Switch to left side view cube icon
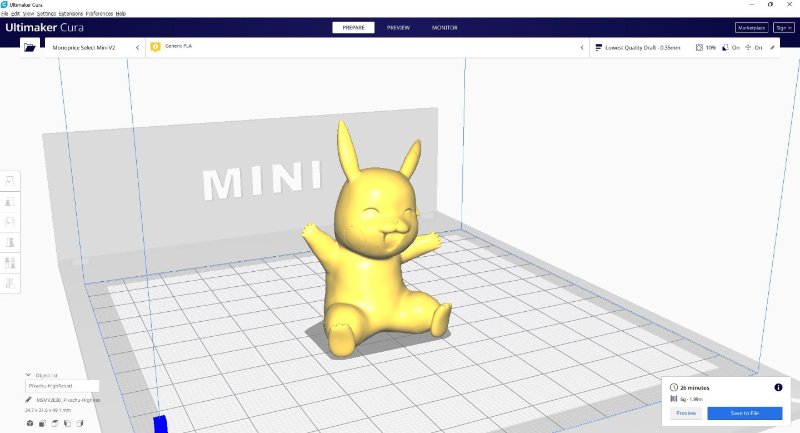The width and height of the screenshot is (800, 433). pos(67,423)
